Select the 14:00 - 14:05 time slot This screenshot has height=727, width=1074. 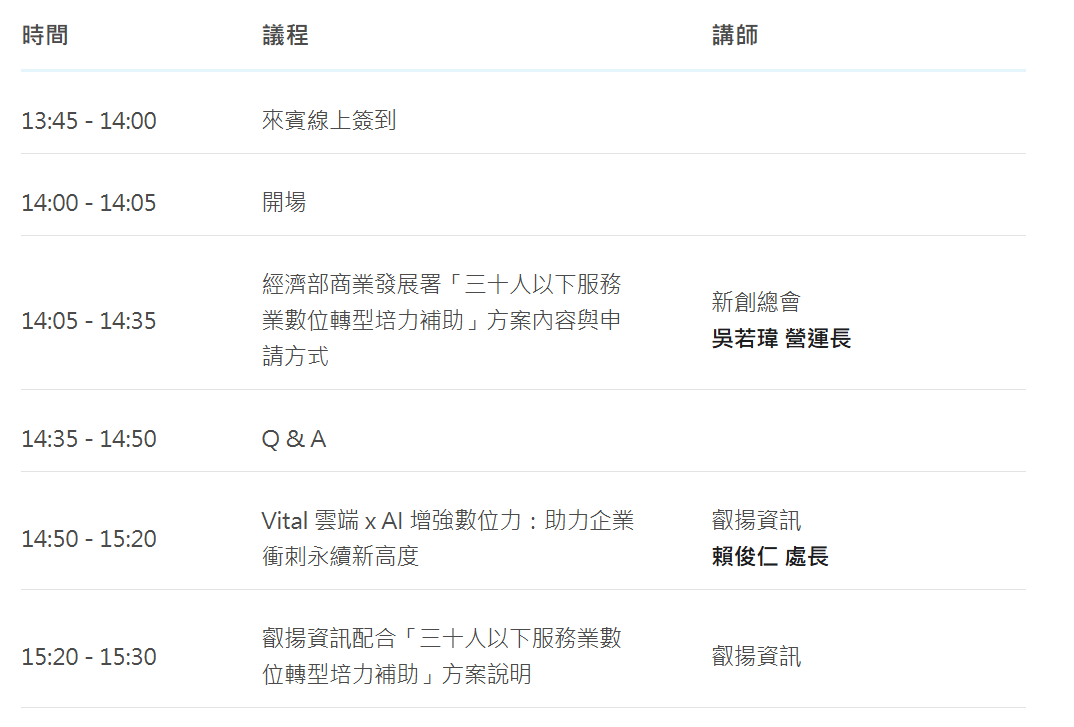(x=89, y=203)
